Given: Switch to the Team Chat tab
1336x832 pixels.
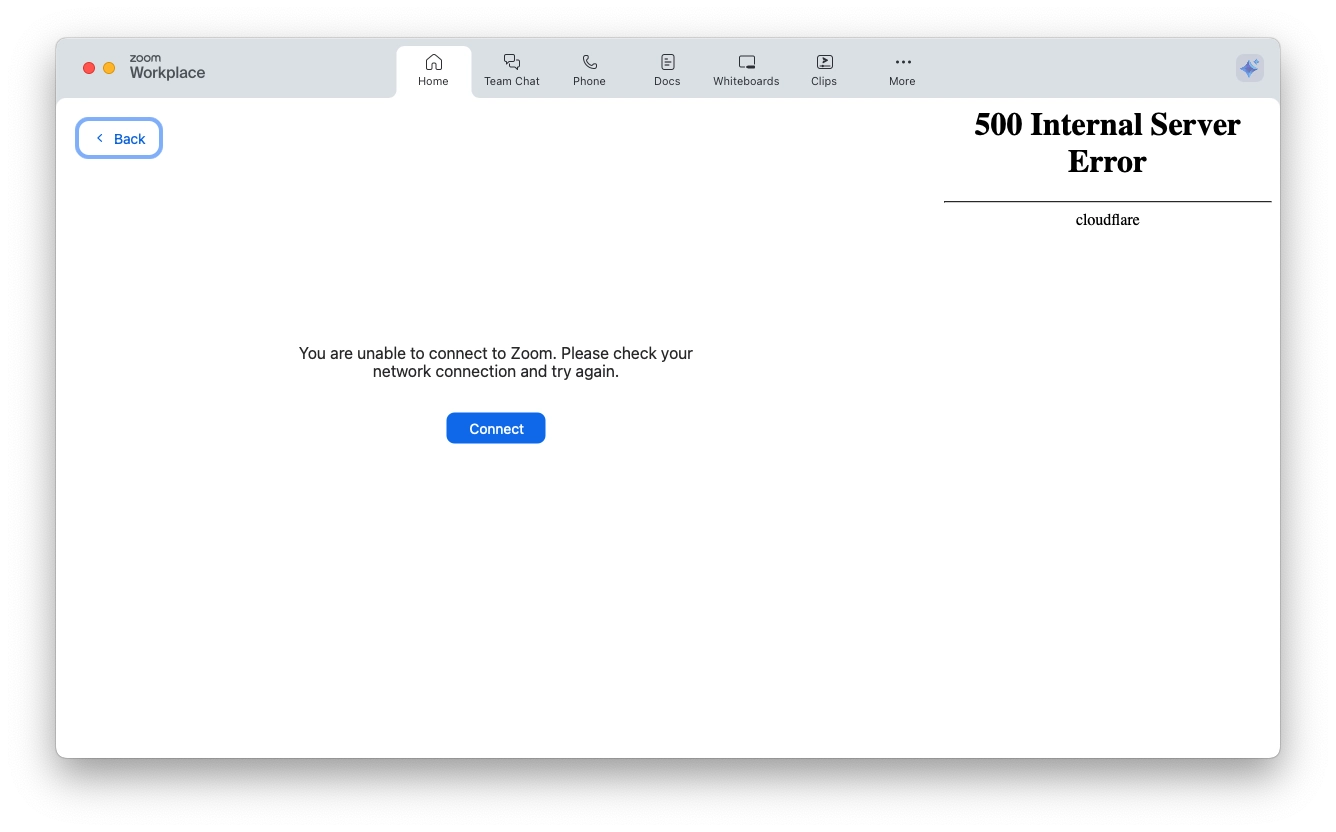Looking at the screenshot, I should [511, 70].
